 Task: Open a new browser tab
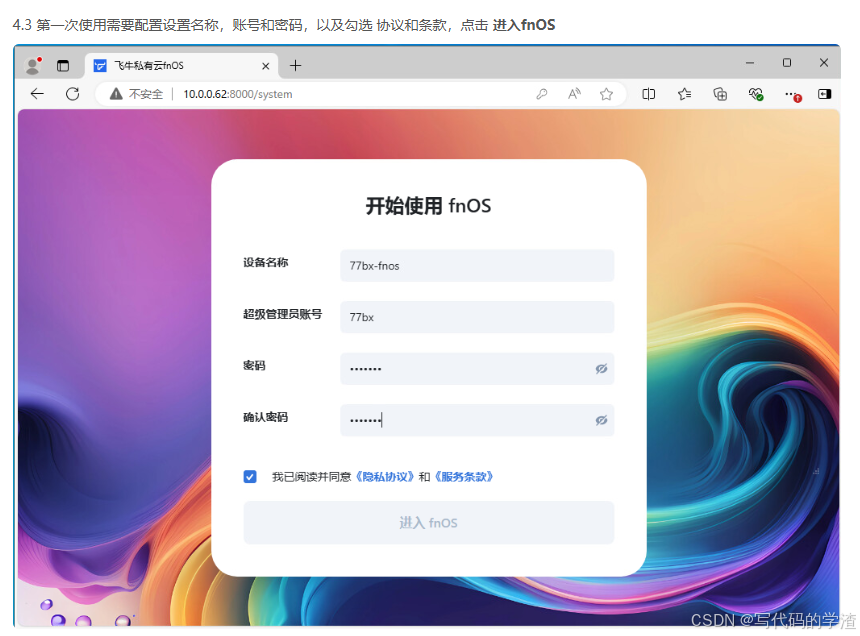(x=293, y=64)
